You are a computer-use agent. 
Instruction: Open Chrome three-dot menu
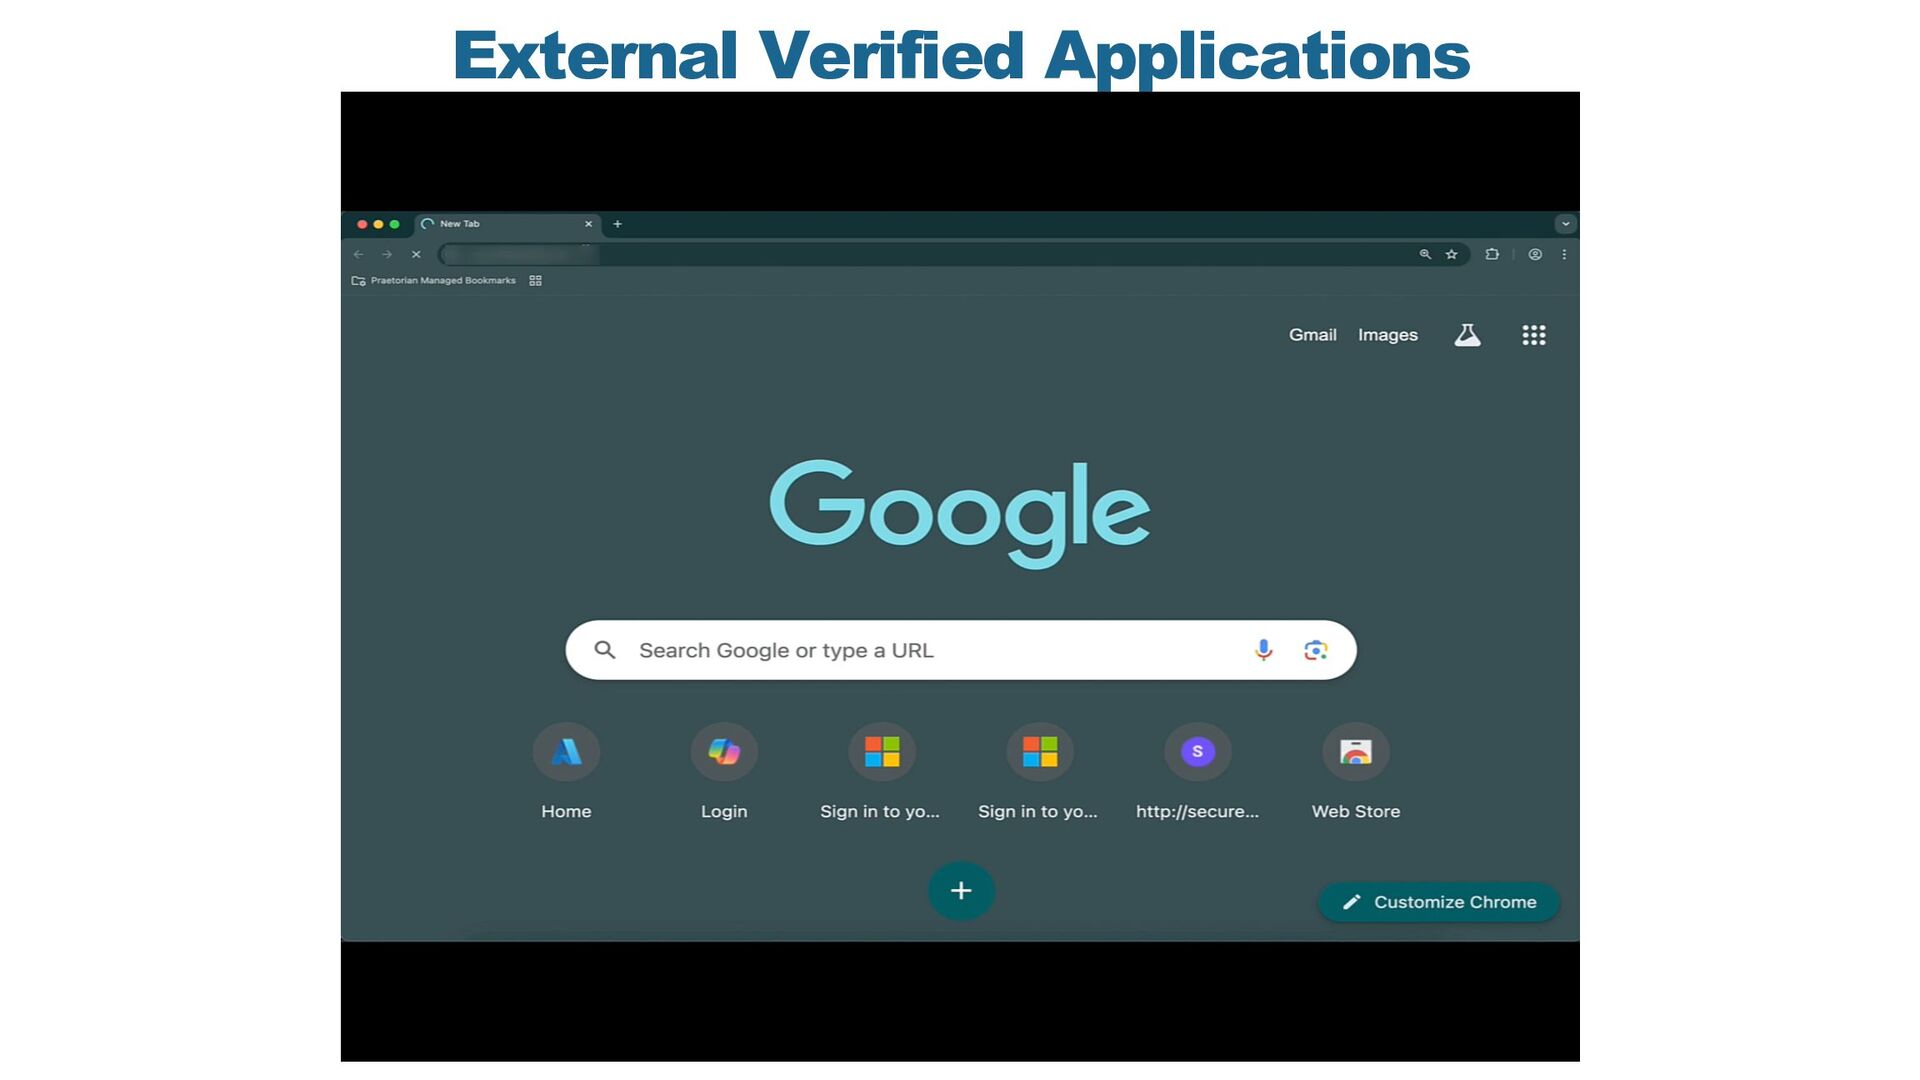coord(1564,254)
